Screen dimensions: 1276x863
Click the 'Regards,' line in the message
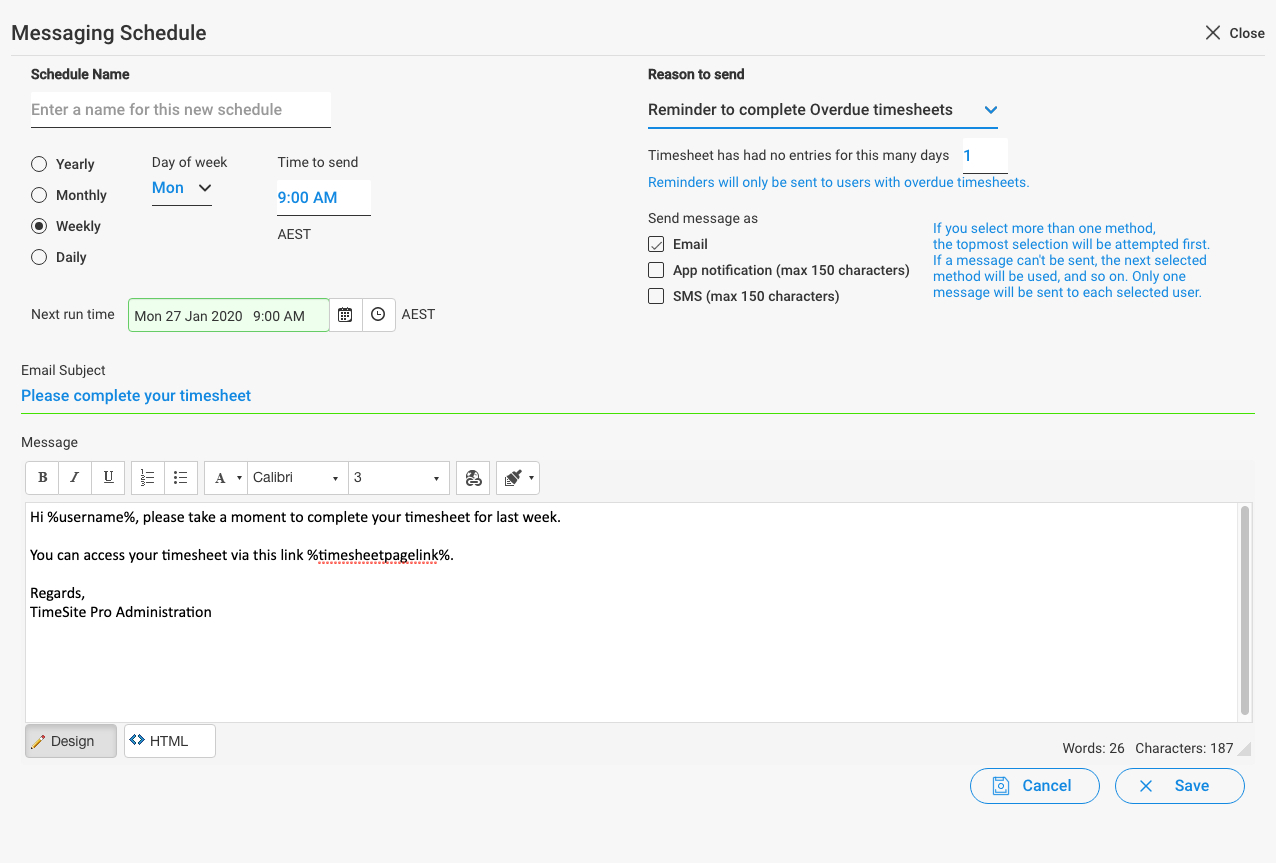58,593
